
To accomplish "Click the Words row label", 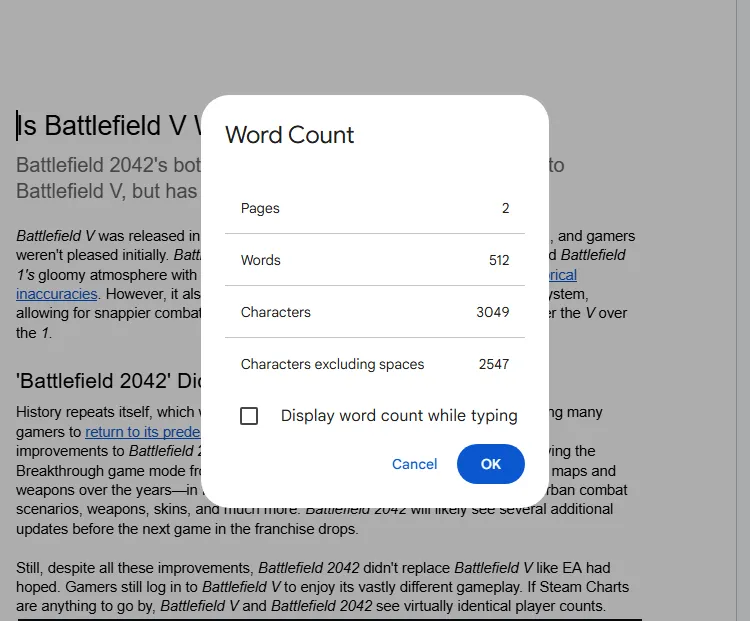I will [x=261, y=260].
